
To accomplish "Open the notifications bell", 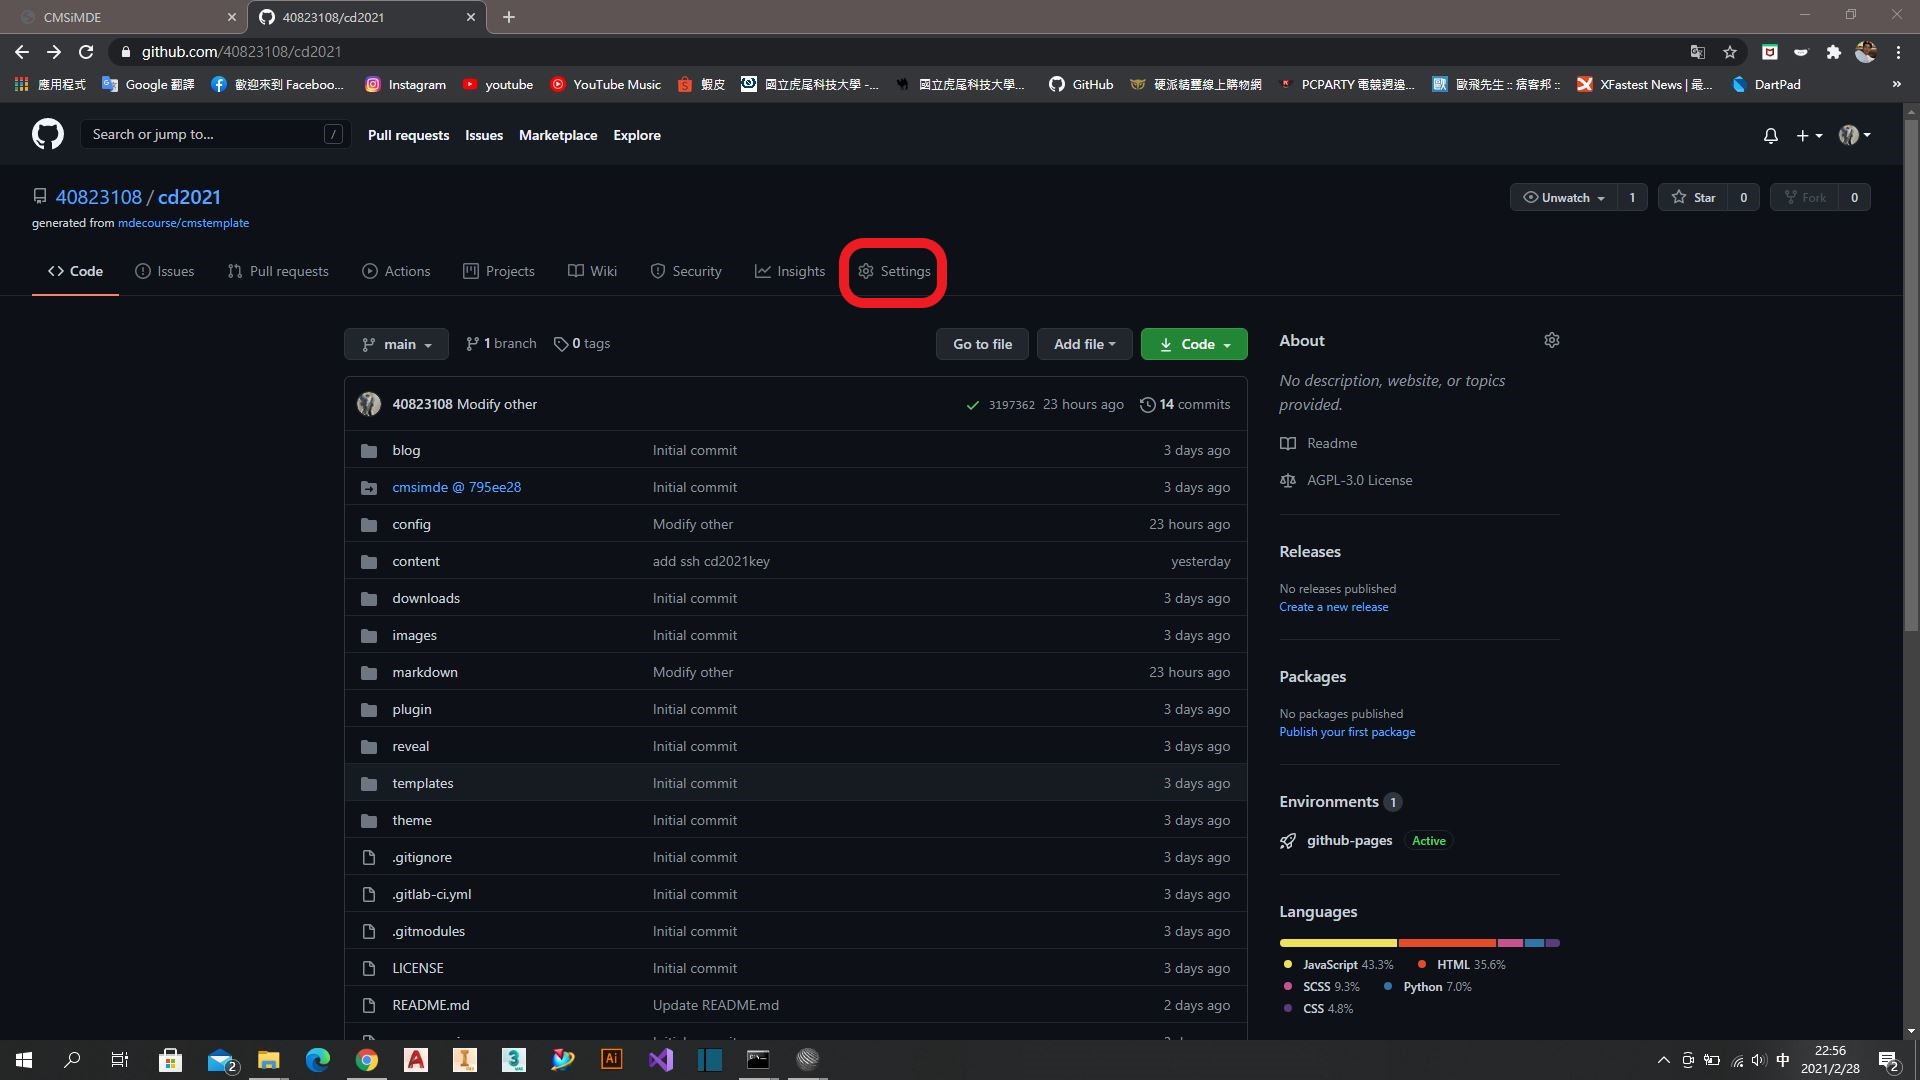I will point(1770,135).
